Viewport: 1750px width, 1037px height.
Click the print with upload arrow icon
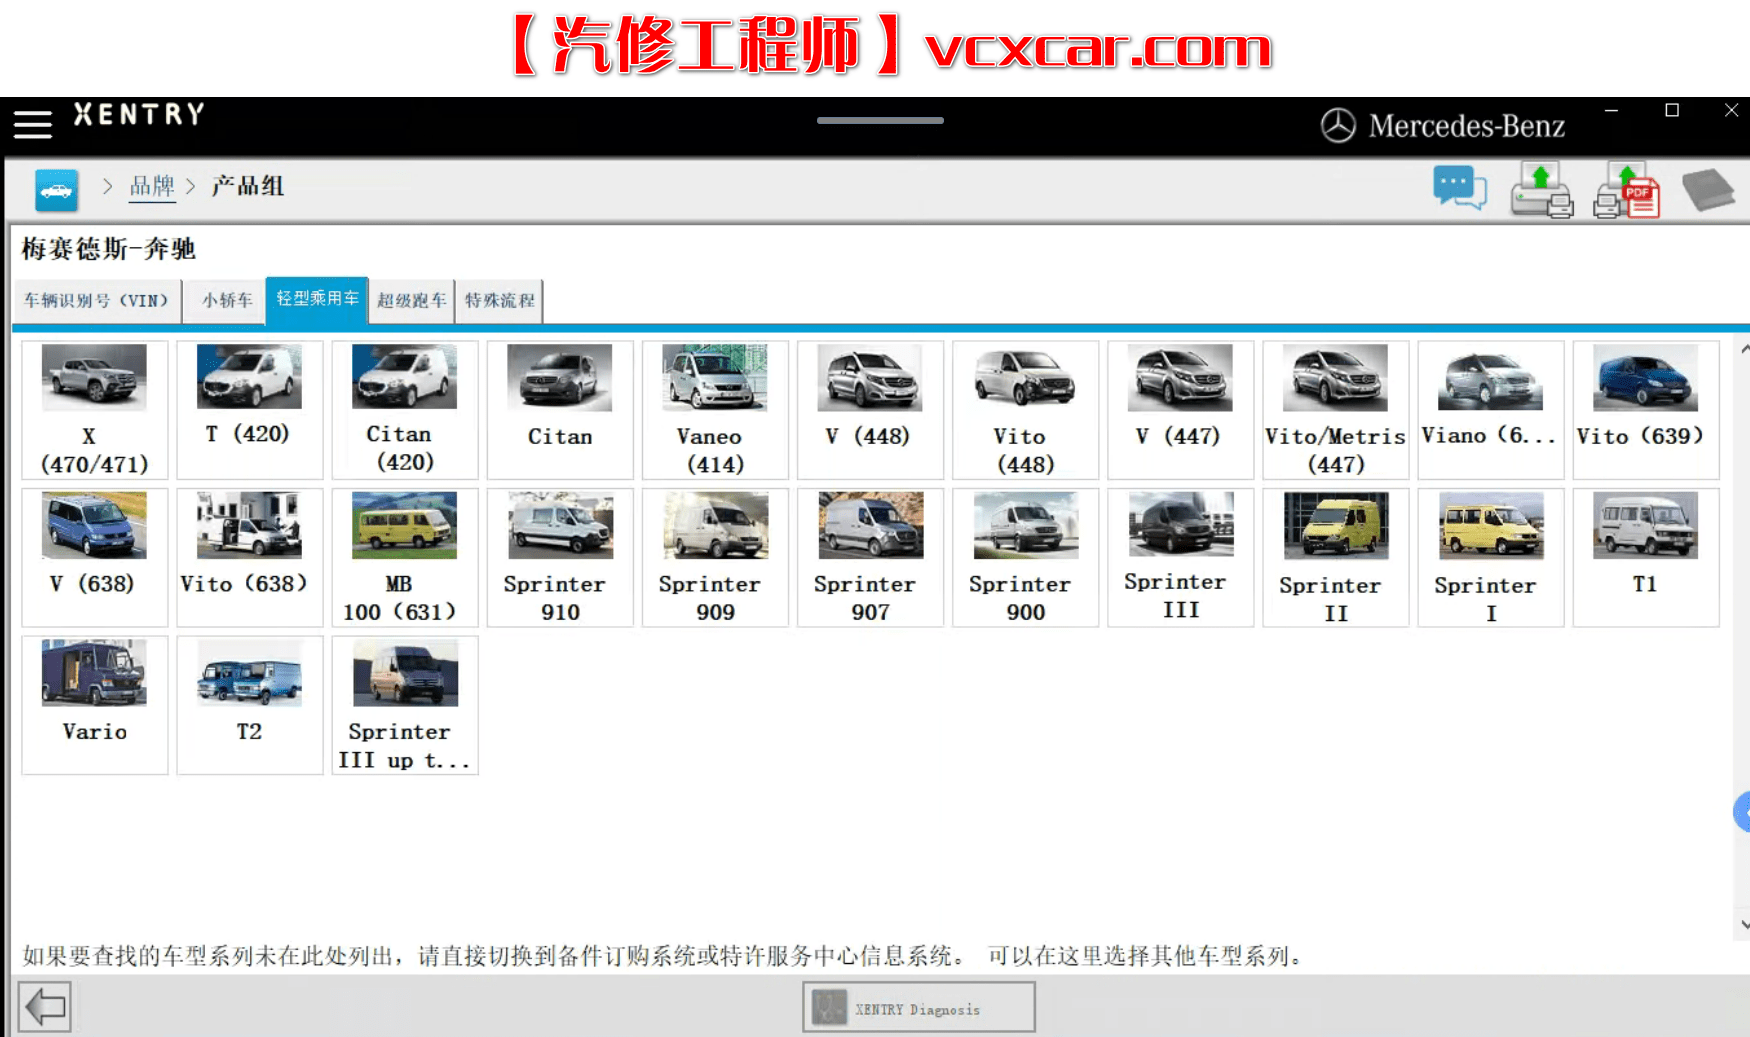click(x=1540, y=189)
